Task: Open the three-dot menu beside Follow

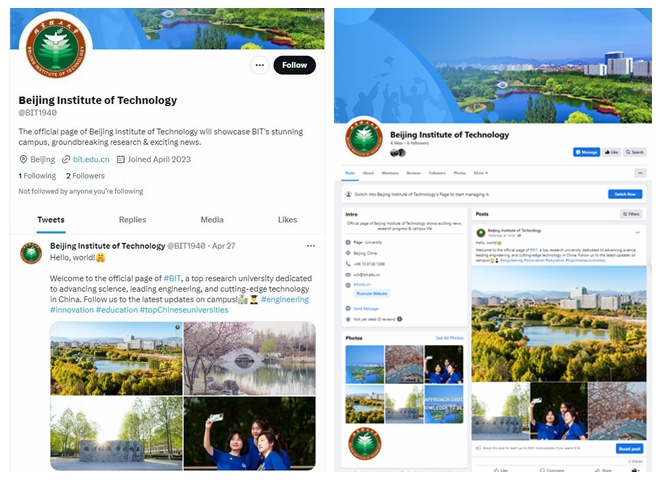Action: click(260, 65)
